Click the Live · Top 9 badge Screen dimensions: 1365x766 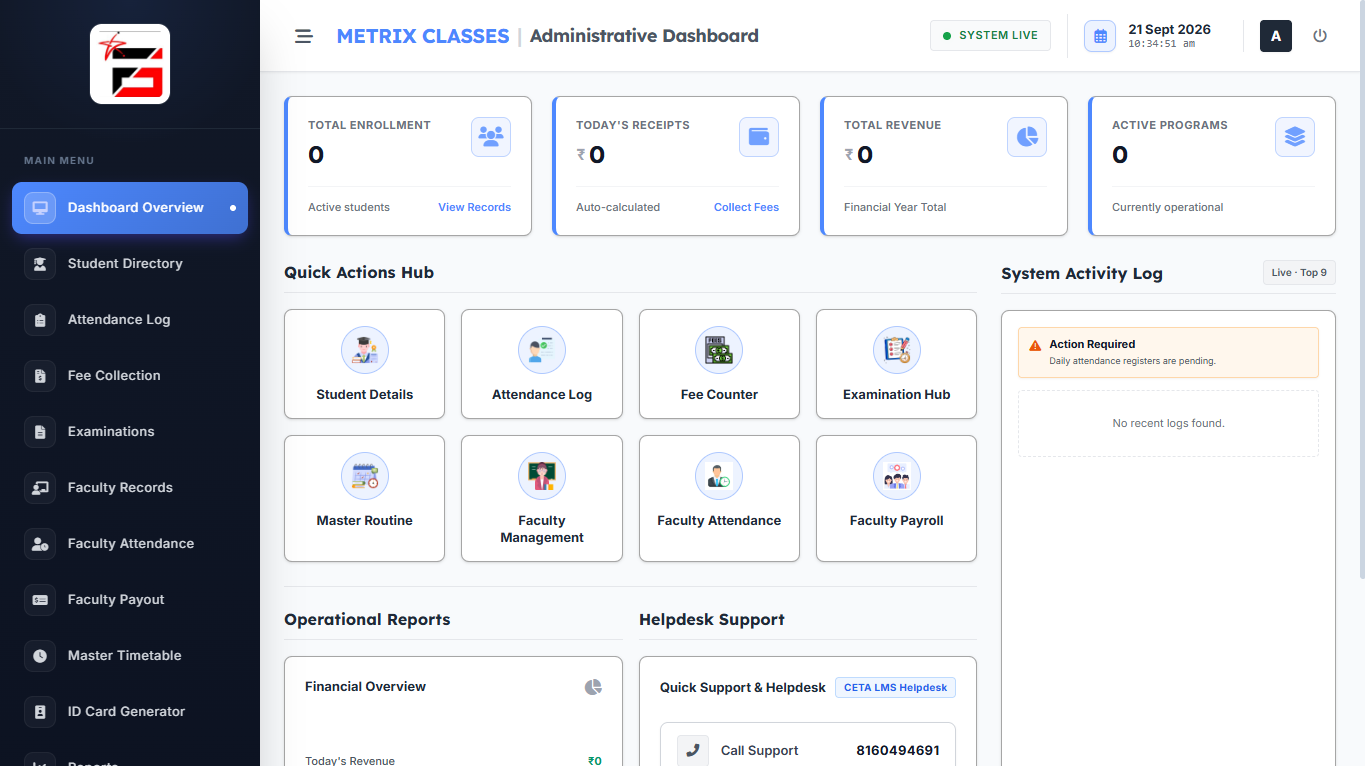tap(1299, 273)
